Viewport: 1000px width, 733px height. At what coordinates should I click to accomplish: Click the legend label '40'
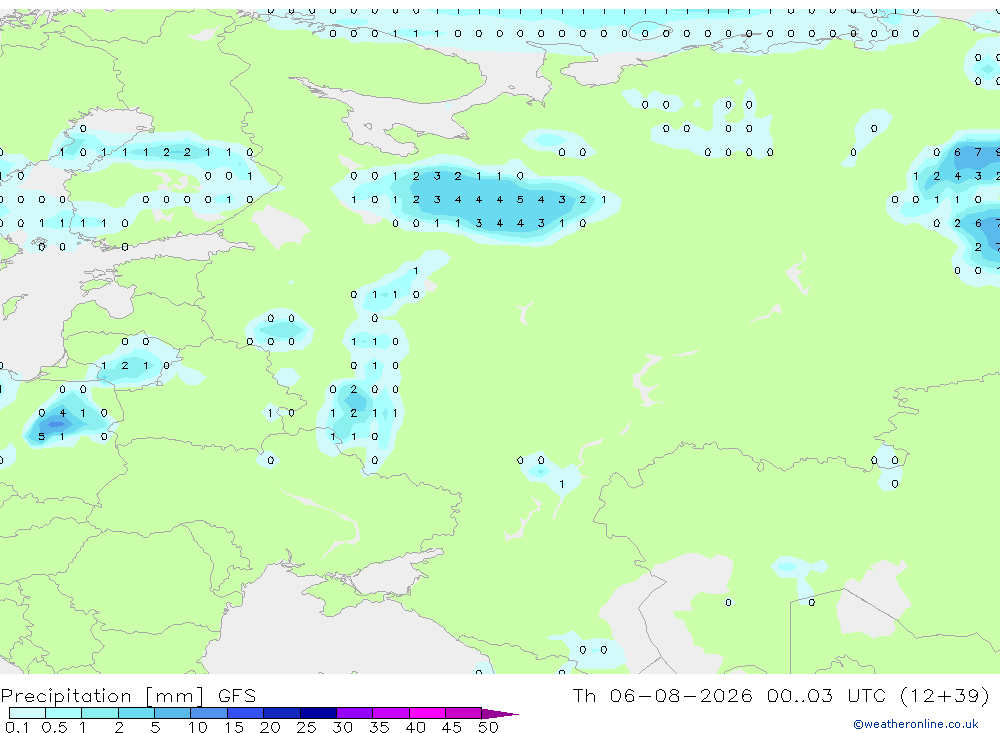[415, 727]
